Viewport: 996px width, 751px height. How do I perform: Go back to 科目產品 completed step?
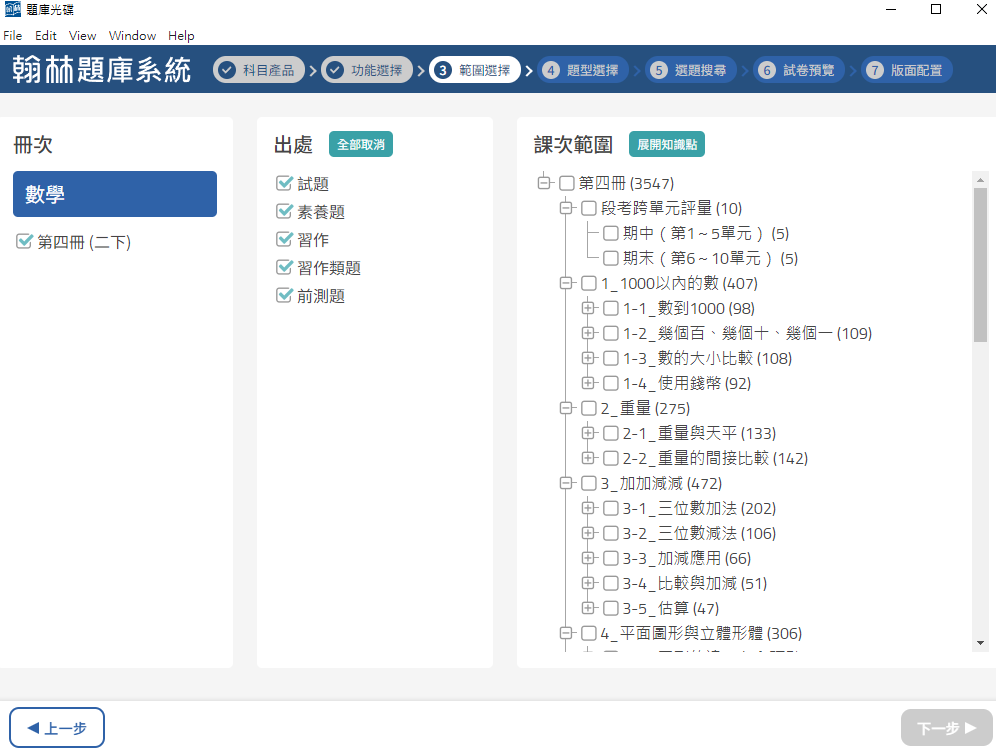(x=258, y=70)
